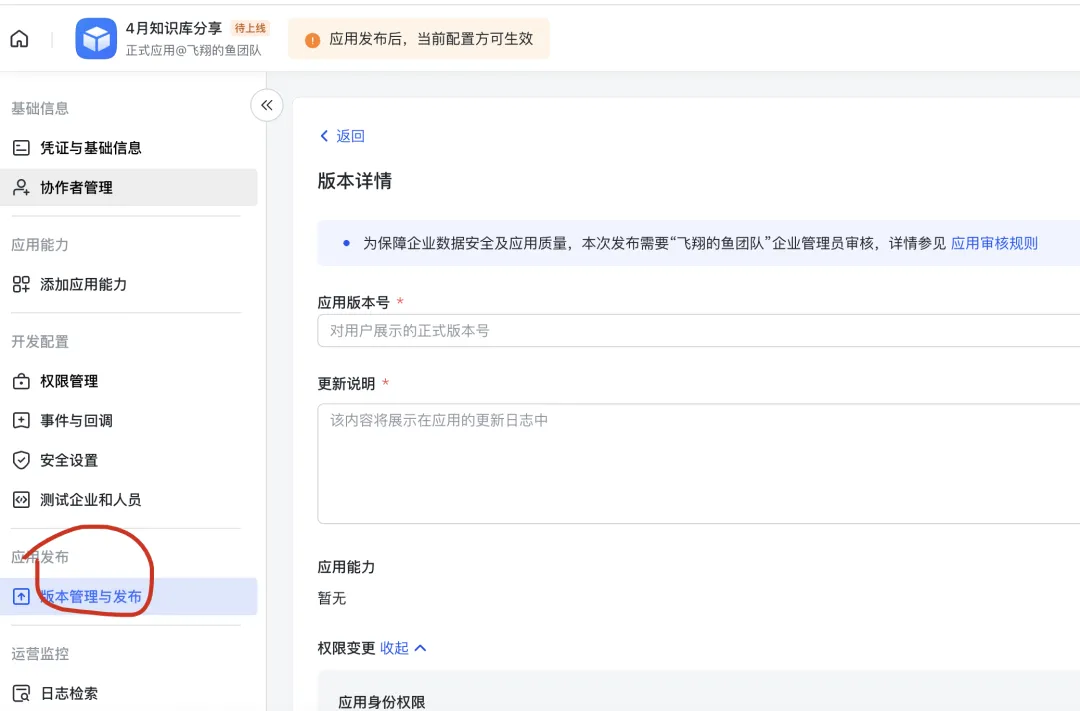The height and width of the screenshot is (711, 1080).
Task: Open 版本管理与发布 in the sidebar
Action: click(x=91, y=597)
